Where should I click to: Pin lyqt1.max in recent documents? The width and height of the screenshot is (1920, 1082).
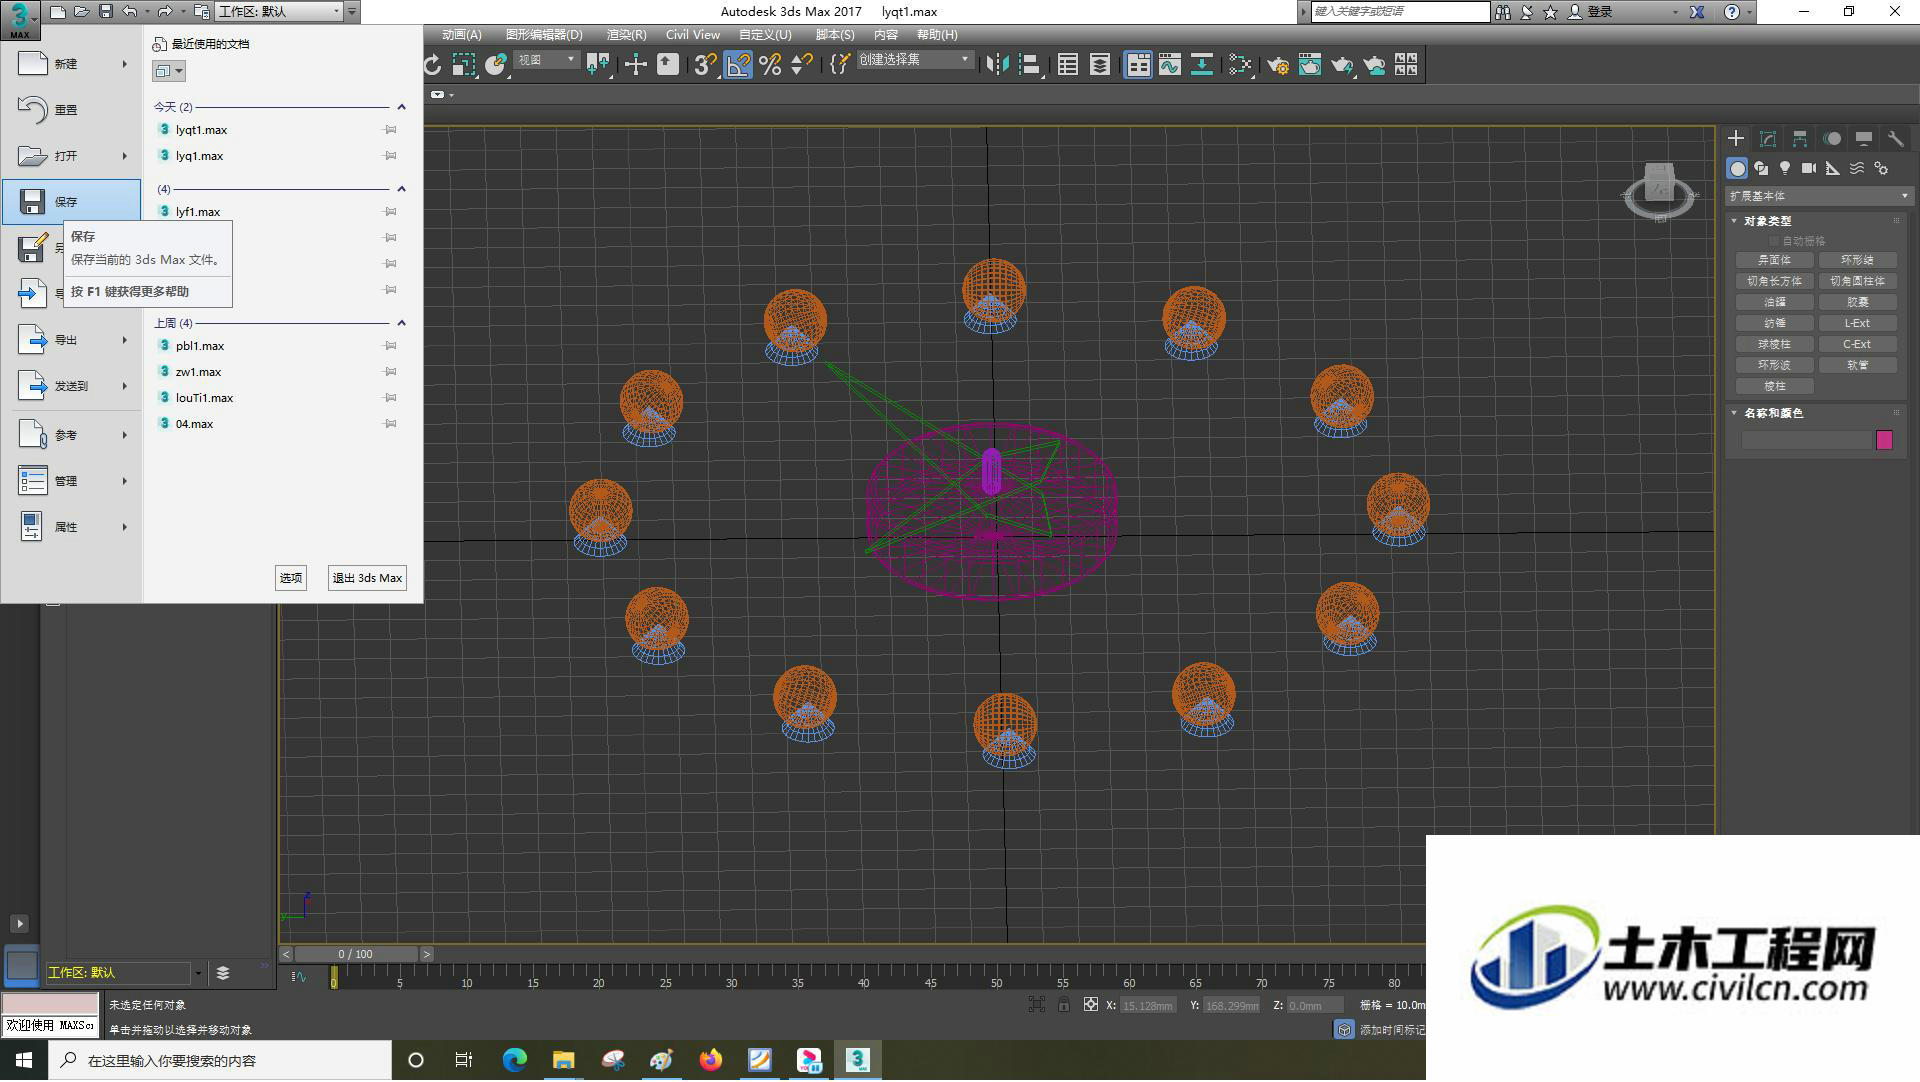[391, 130]
